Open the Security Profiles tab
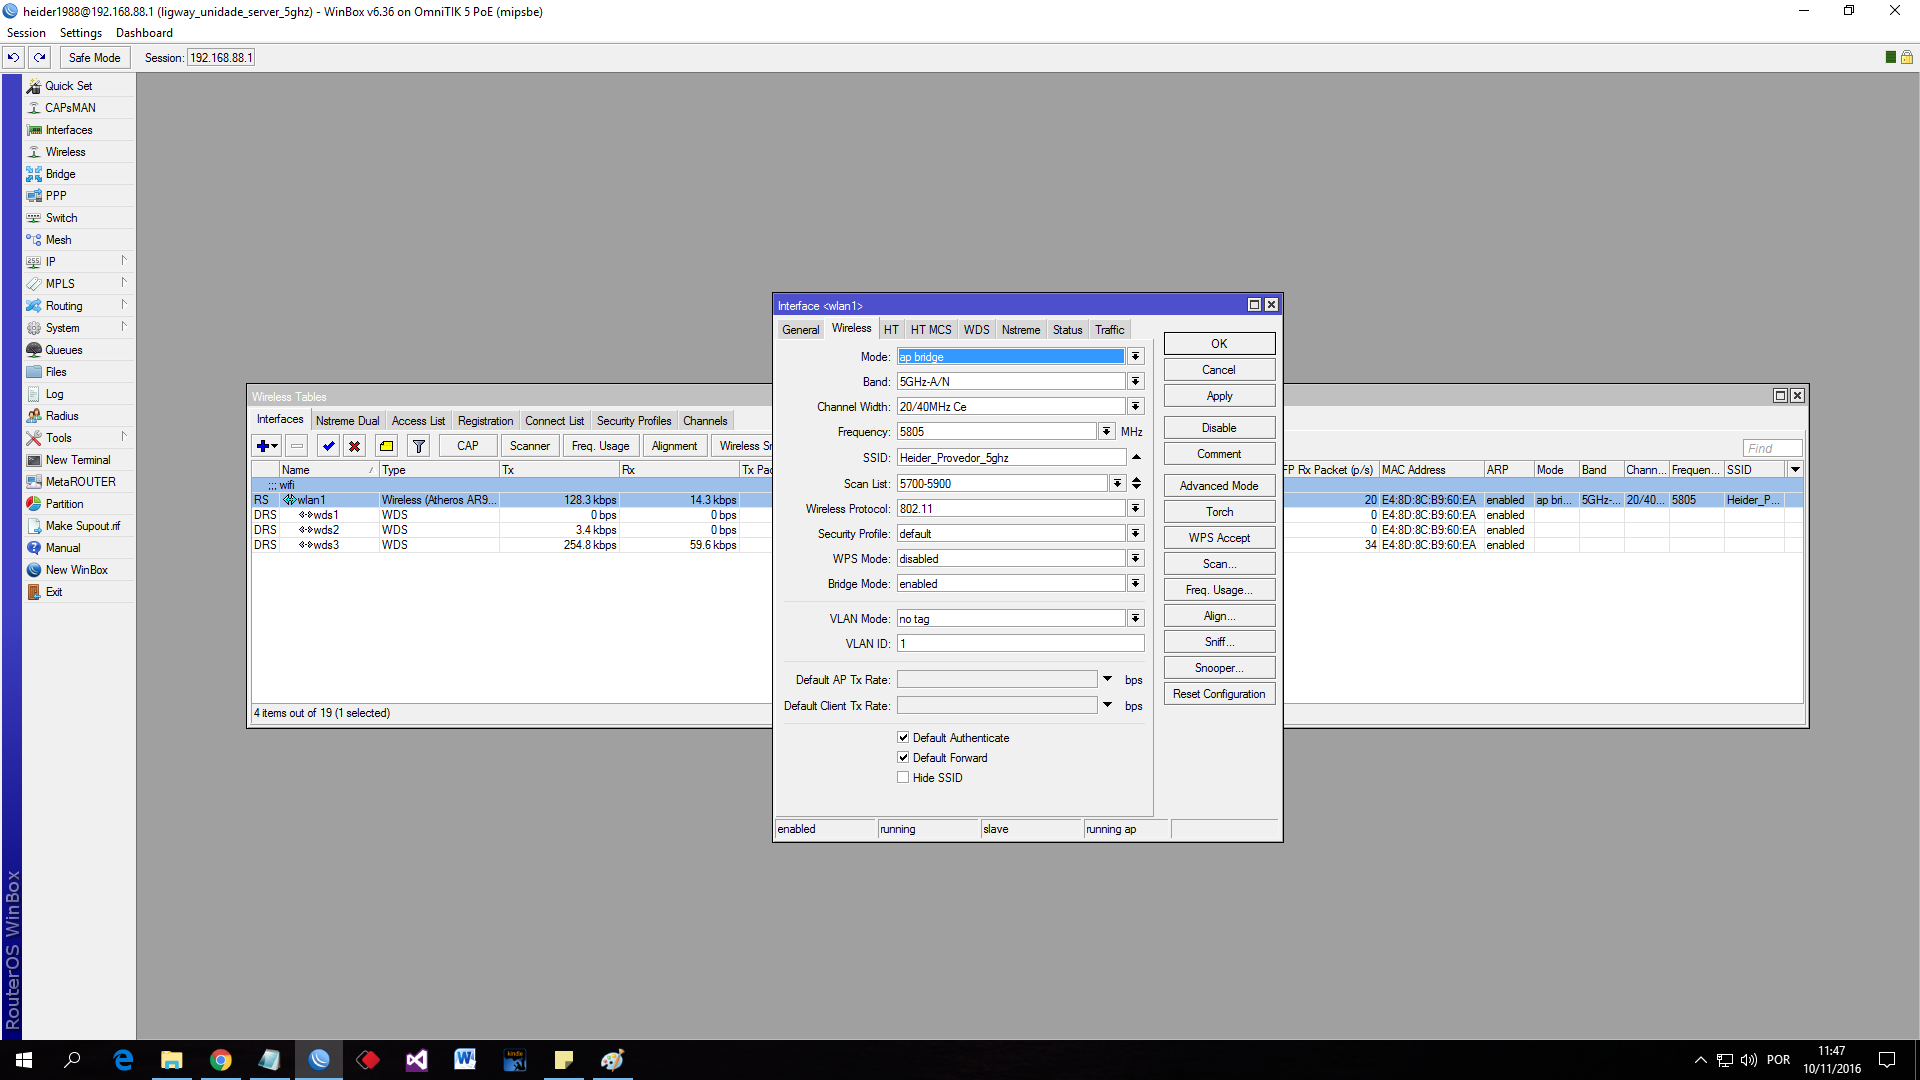Screen dimensions: 1920x1080 [x=633, y=421]
